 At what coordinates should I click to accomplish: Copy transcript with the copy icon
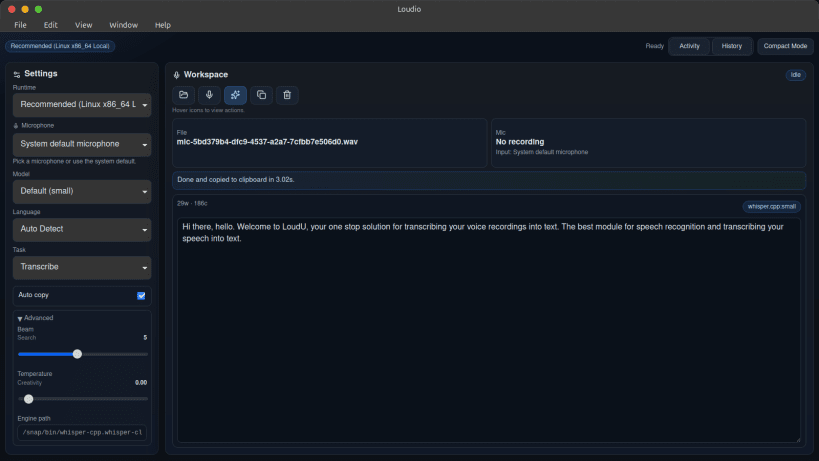[x=261, y=95]
